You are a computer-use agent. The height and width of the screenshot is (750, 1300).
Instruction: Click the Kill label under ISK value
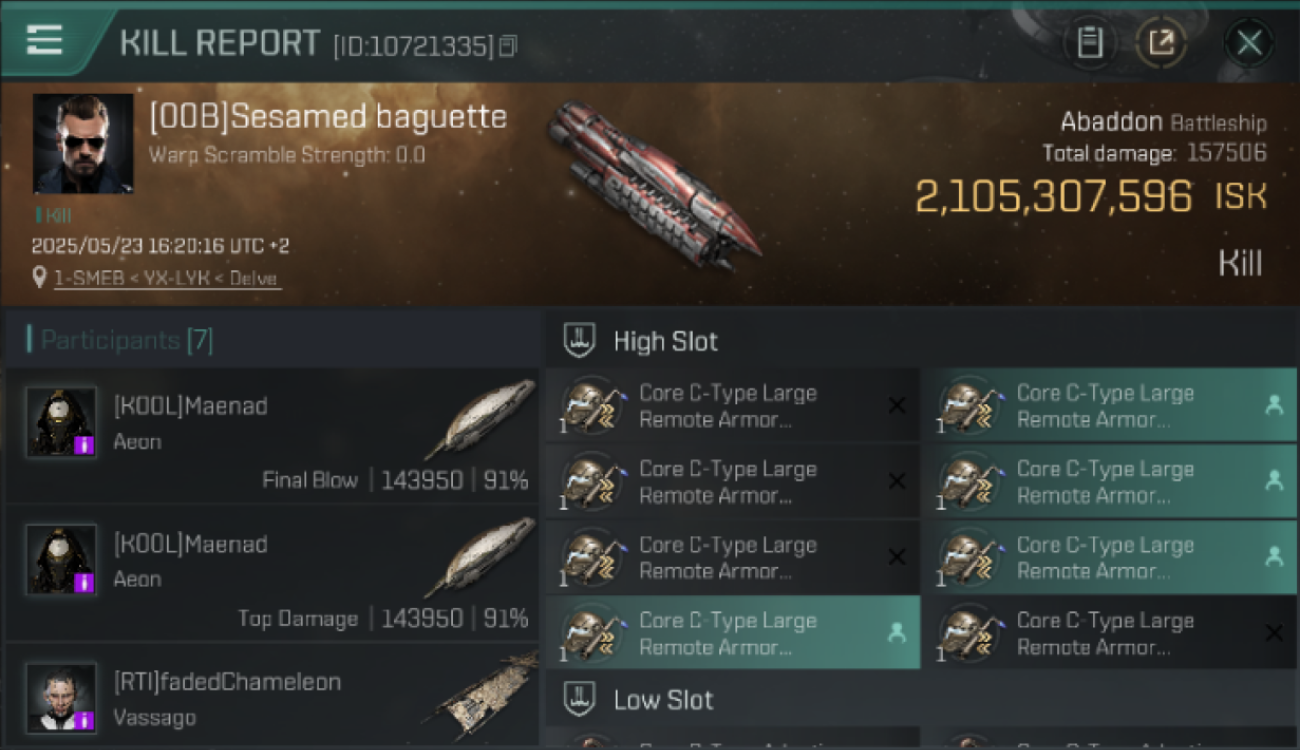pyautogui.click(x=1240, y=264)
